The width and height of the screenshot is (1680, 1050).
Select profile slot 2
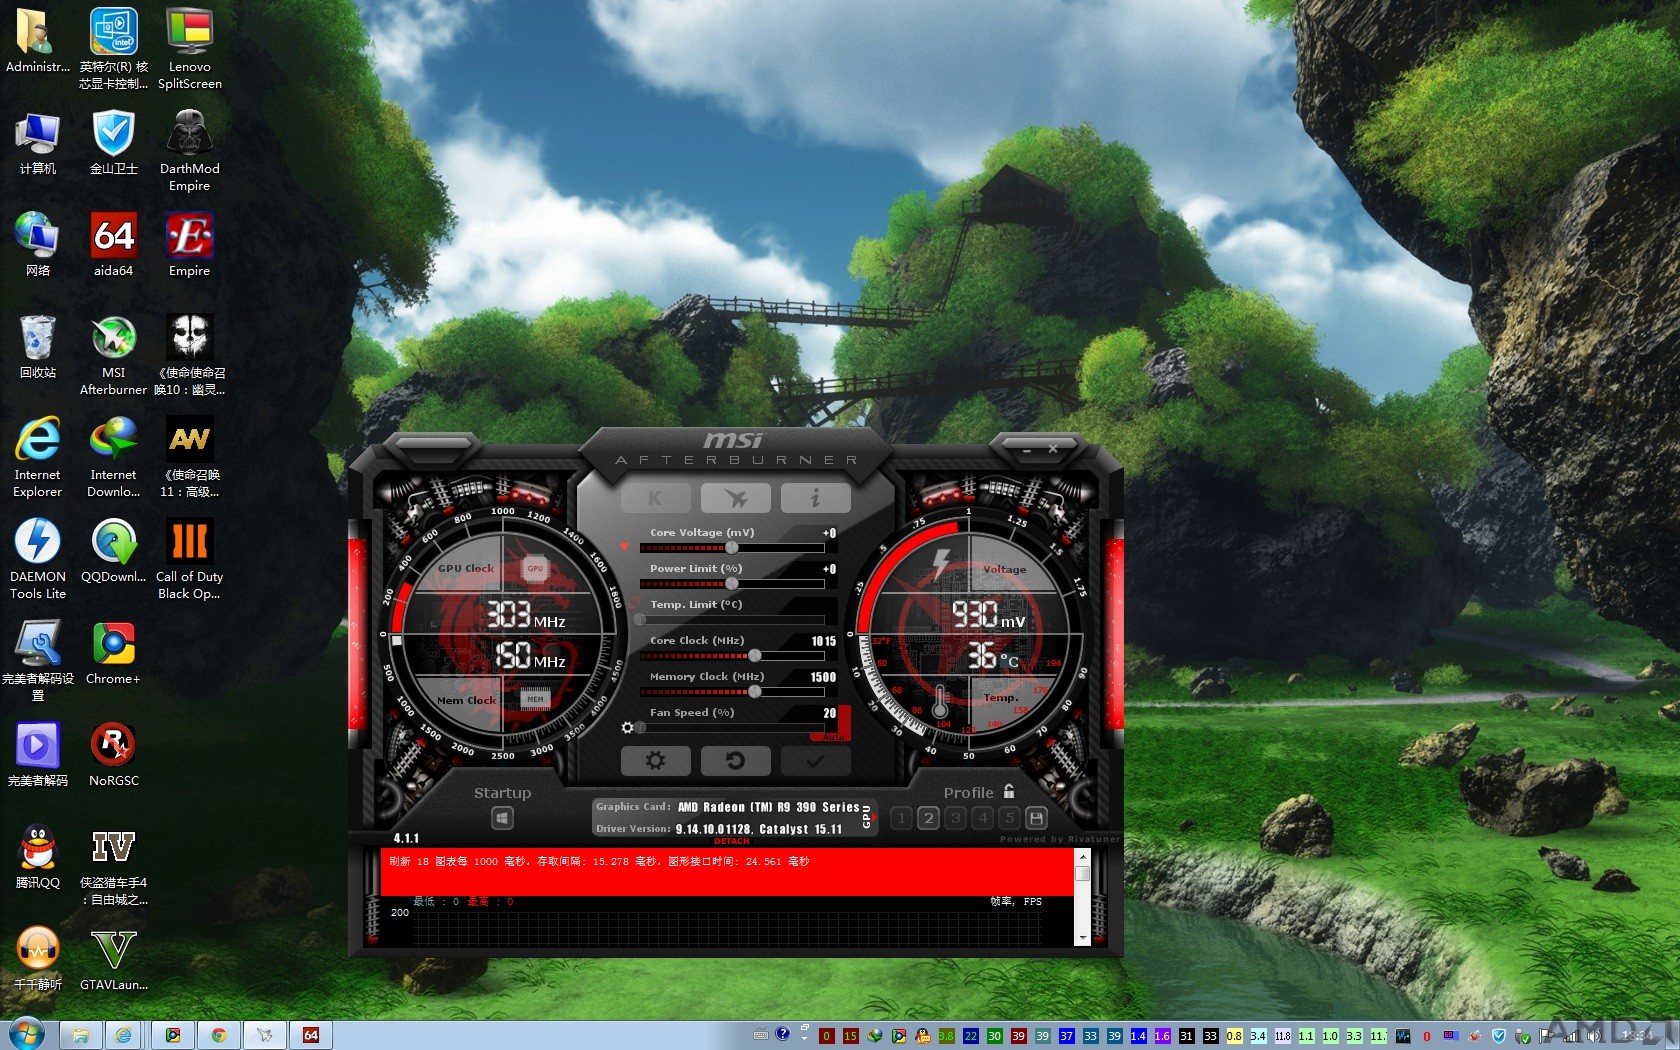point(928,818)
